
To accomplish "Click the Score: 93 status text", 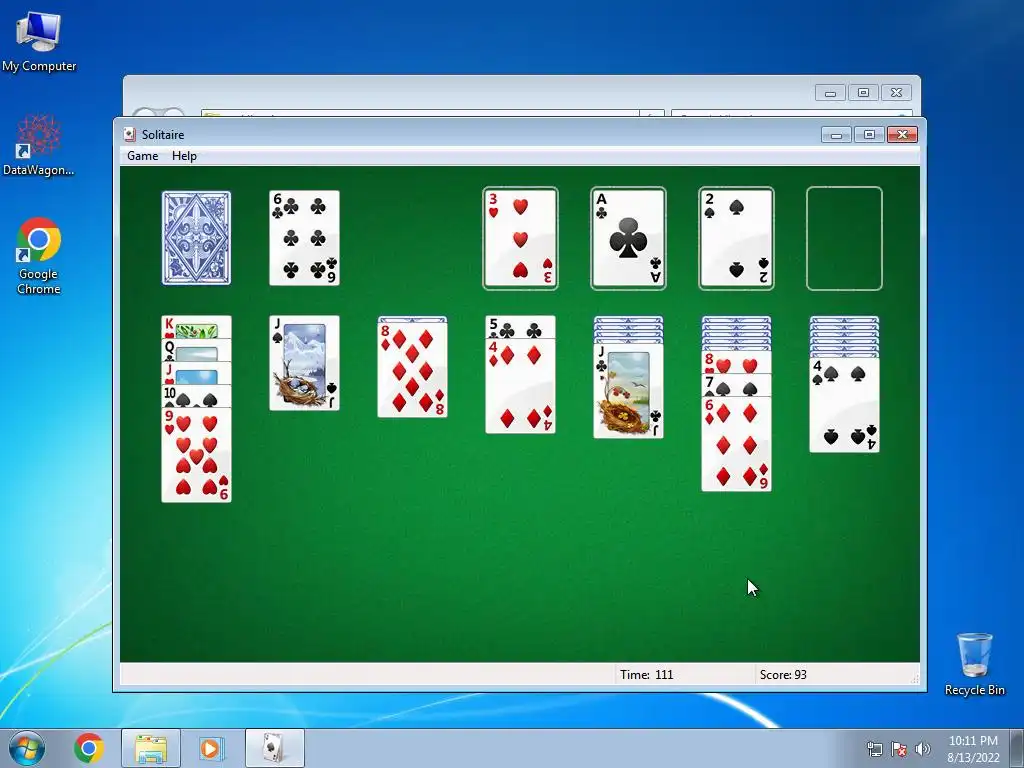I will [x=783, y=675].
